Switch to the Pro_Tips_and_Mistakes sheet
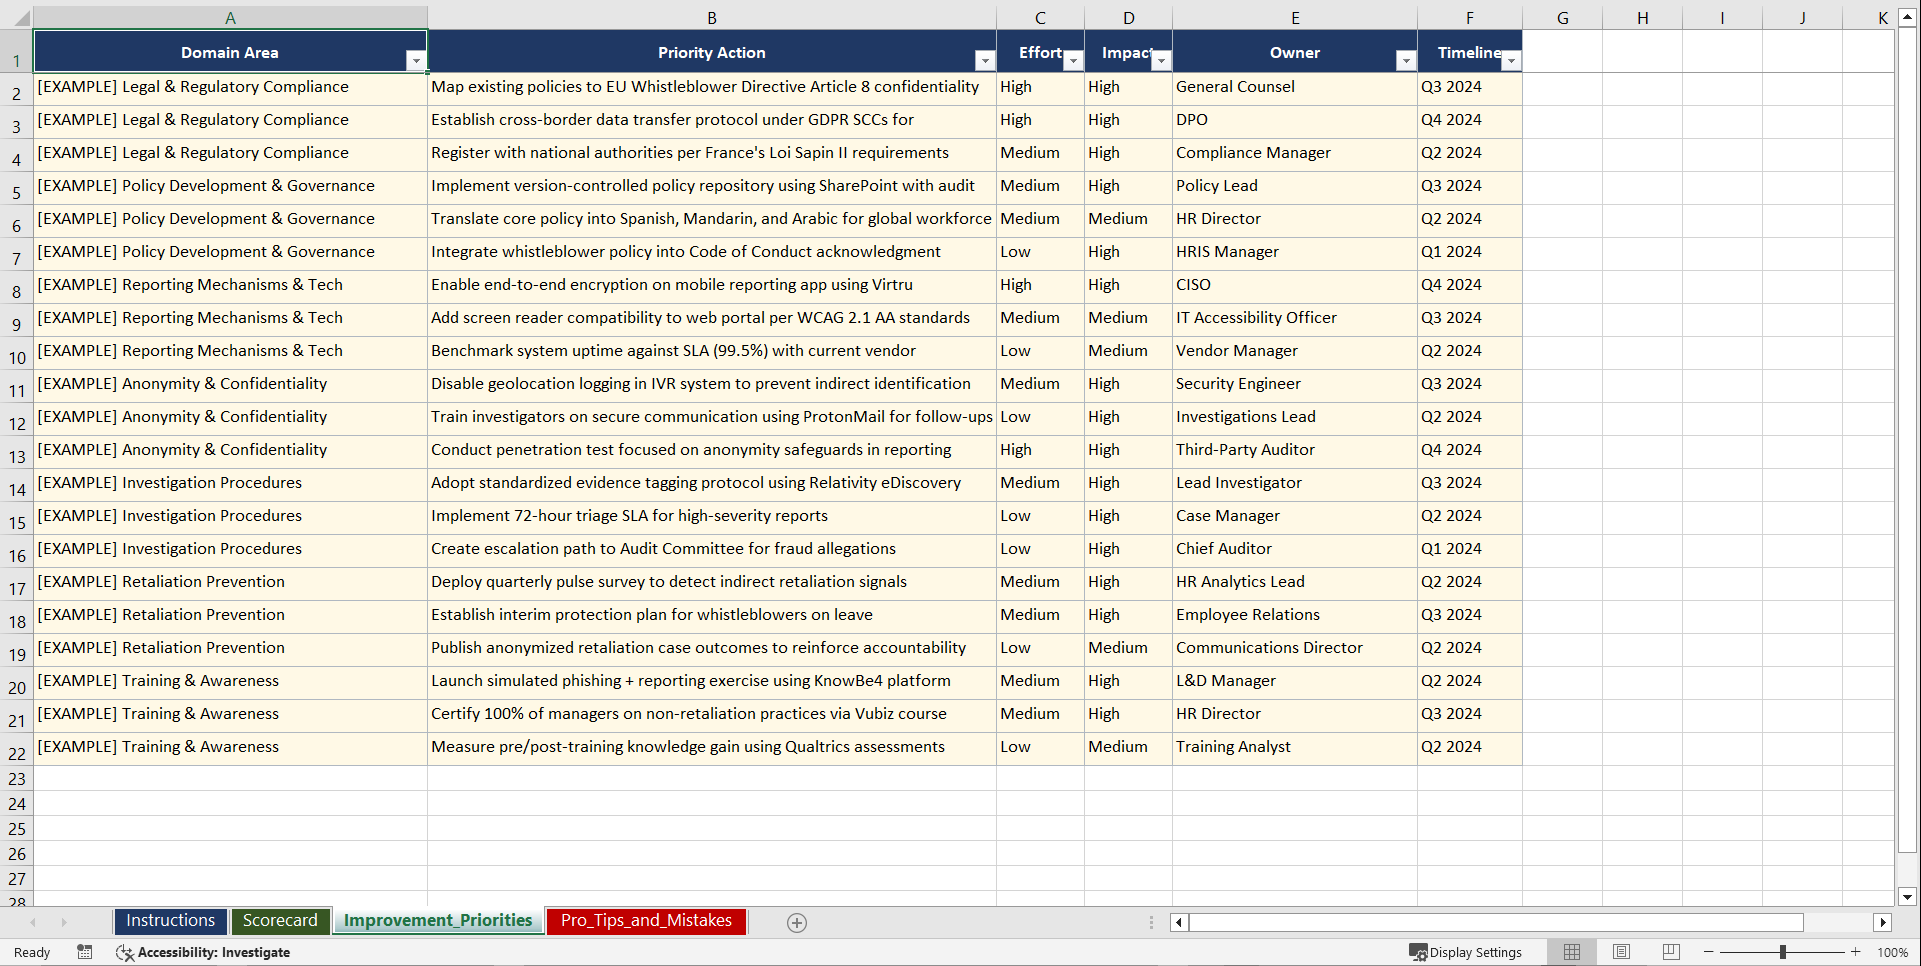 pyautogui.click(x=646, y=921)
